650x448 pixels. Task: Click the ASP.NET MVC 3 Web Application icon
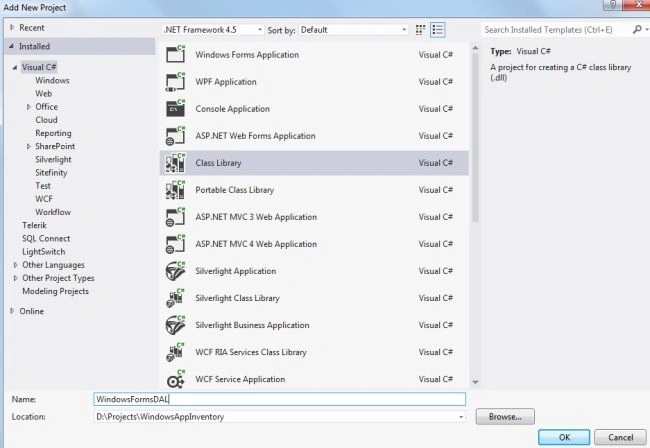pos(175,217)
